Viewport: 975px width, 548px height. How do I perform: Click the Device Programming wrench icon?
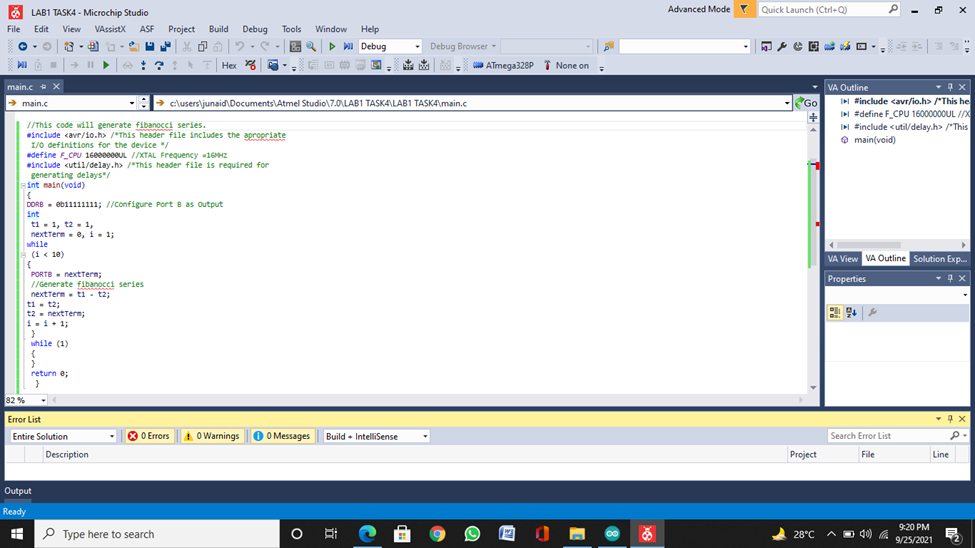(782, 47)
